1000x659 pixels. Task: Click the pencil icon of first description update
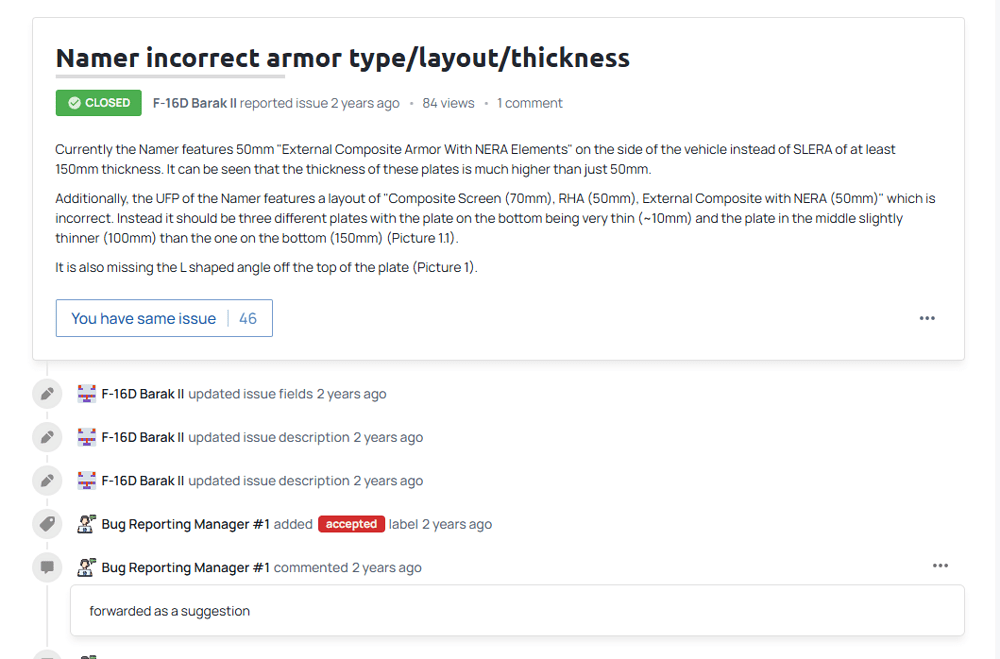pos(47,437)
